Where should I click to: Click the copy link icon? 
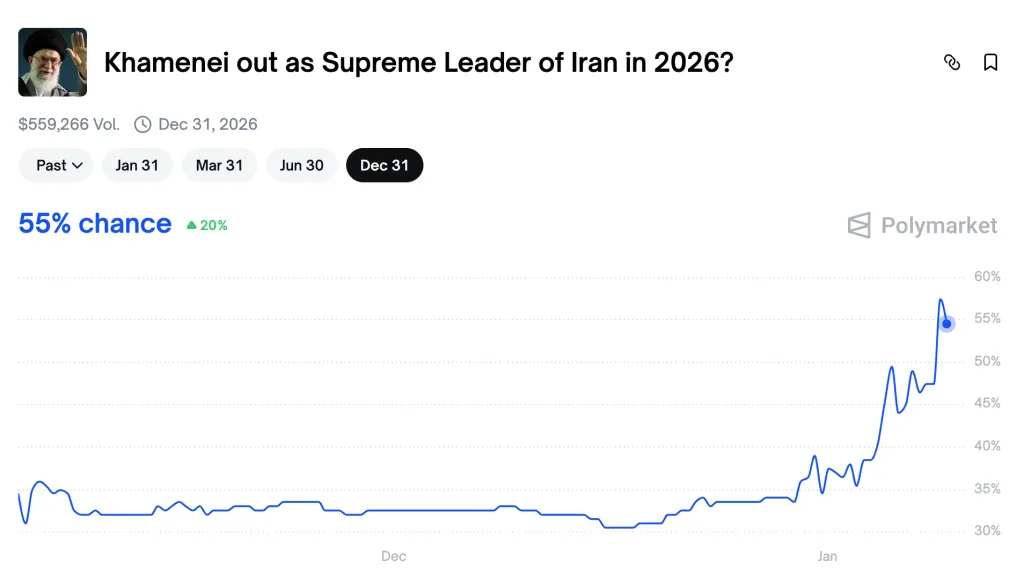[x=952, y=62]
